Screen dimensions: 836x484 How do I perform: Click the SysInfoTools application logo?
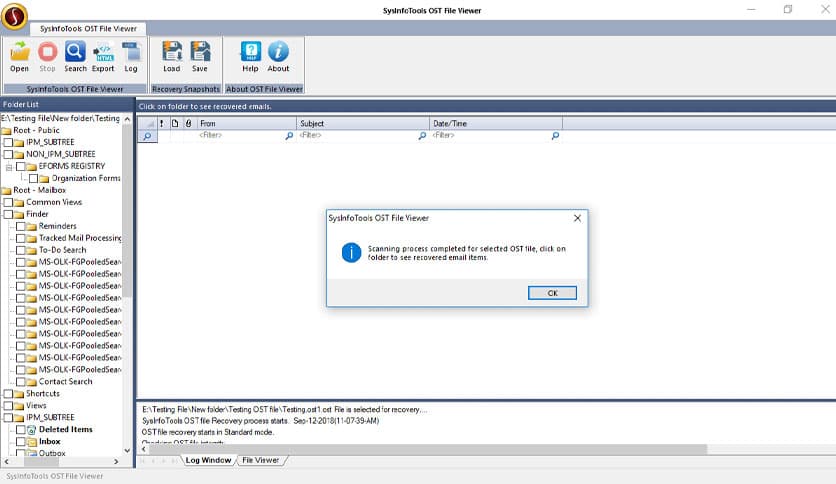click(14, 16)
